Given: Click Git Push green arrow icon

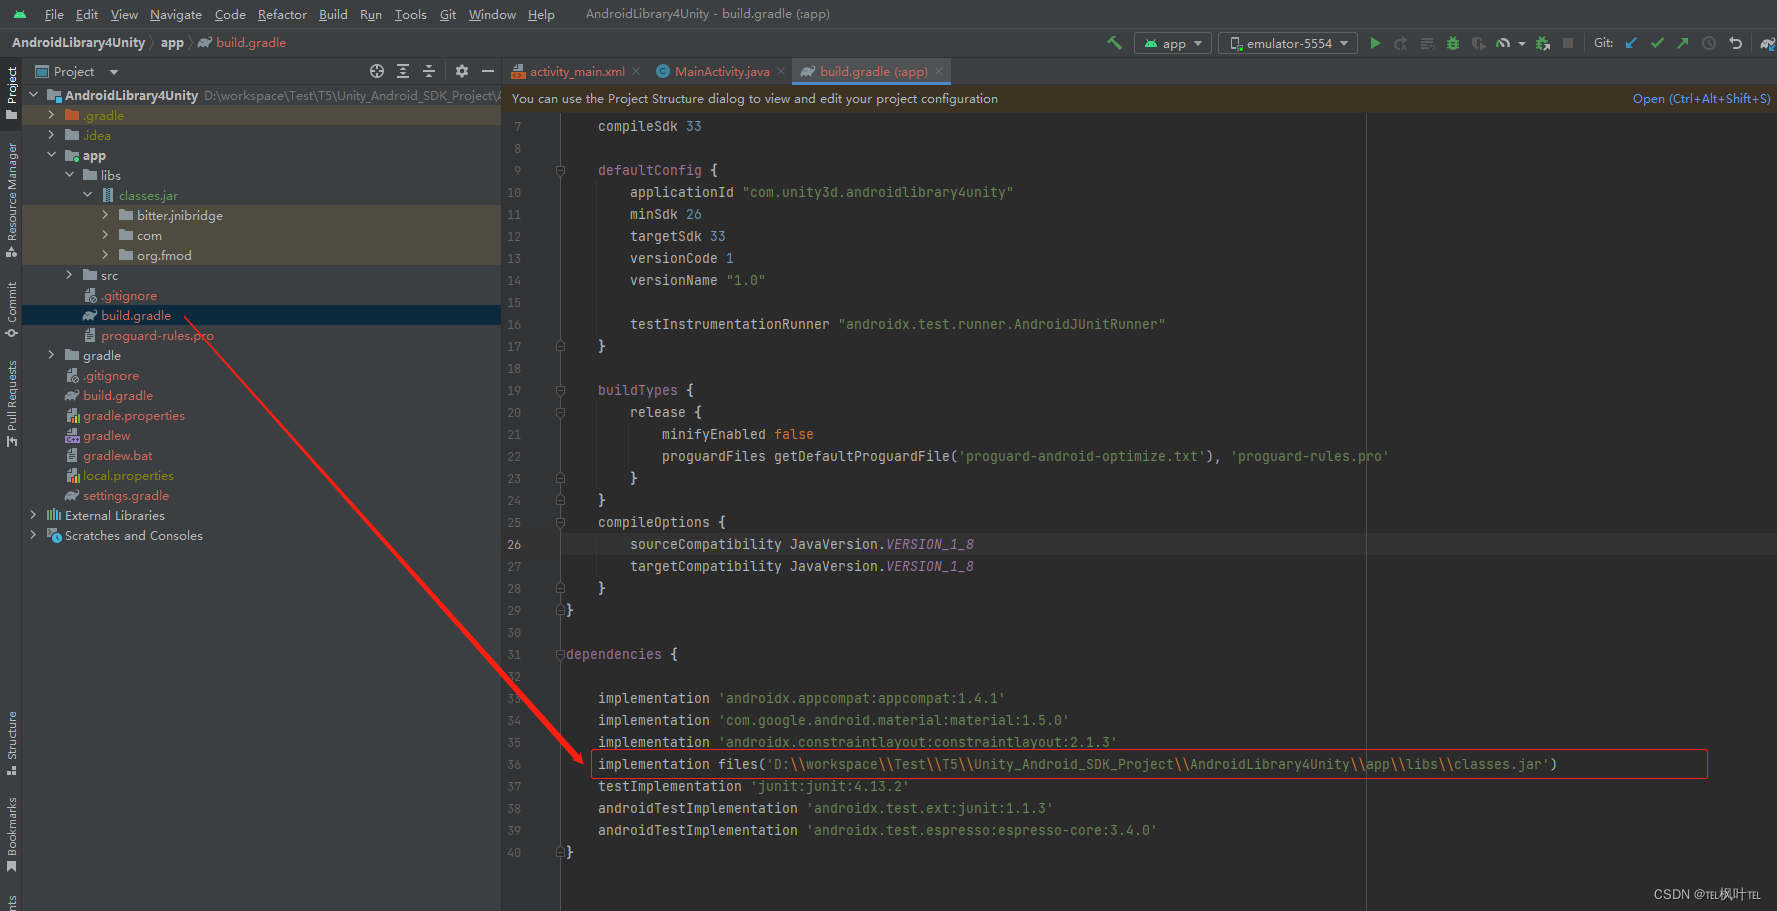Looking at the screenshot, I should click(x=1683, y=43).
